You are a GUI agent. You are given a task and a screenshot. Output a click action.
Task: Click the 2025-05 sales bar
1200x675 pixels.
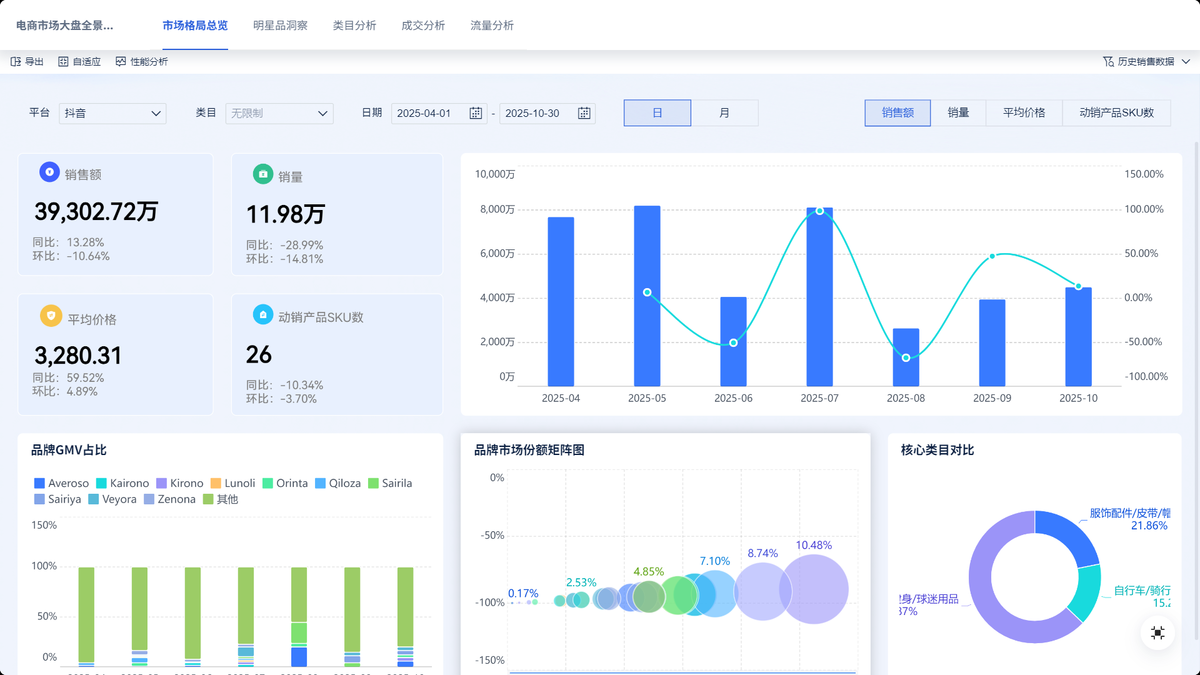[647, 296]
